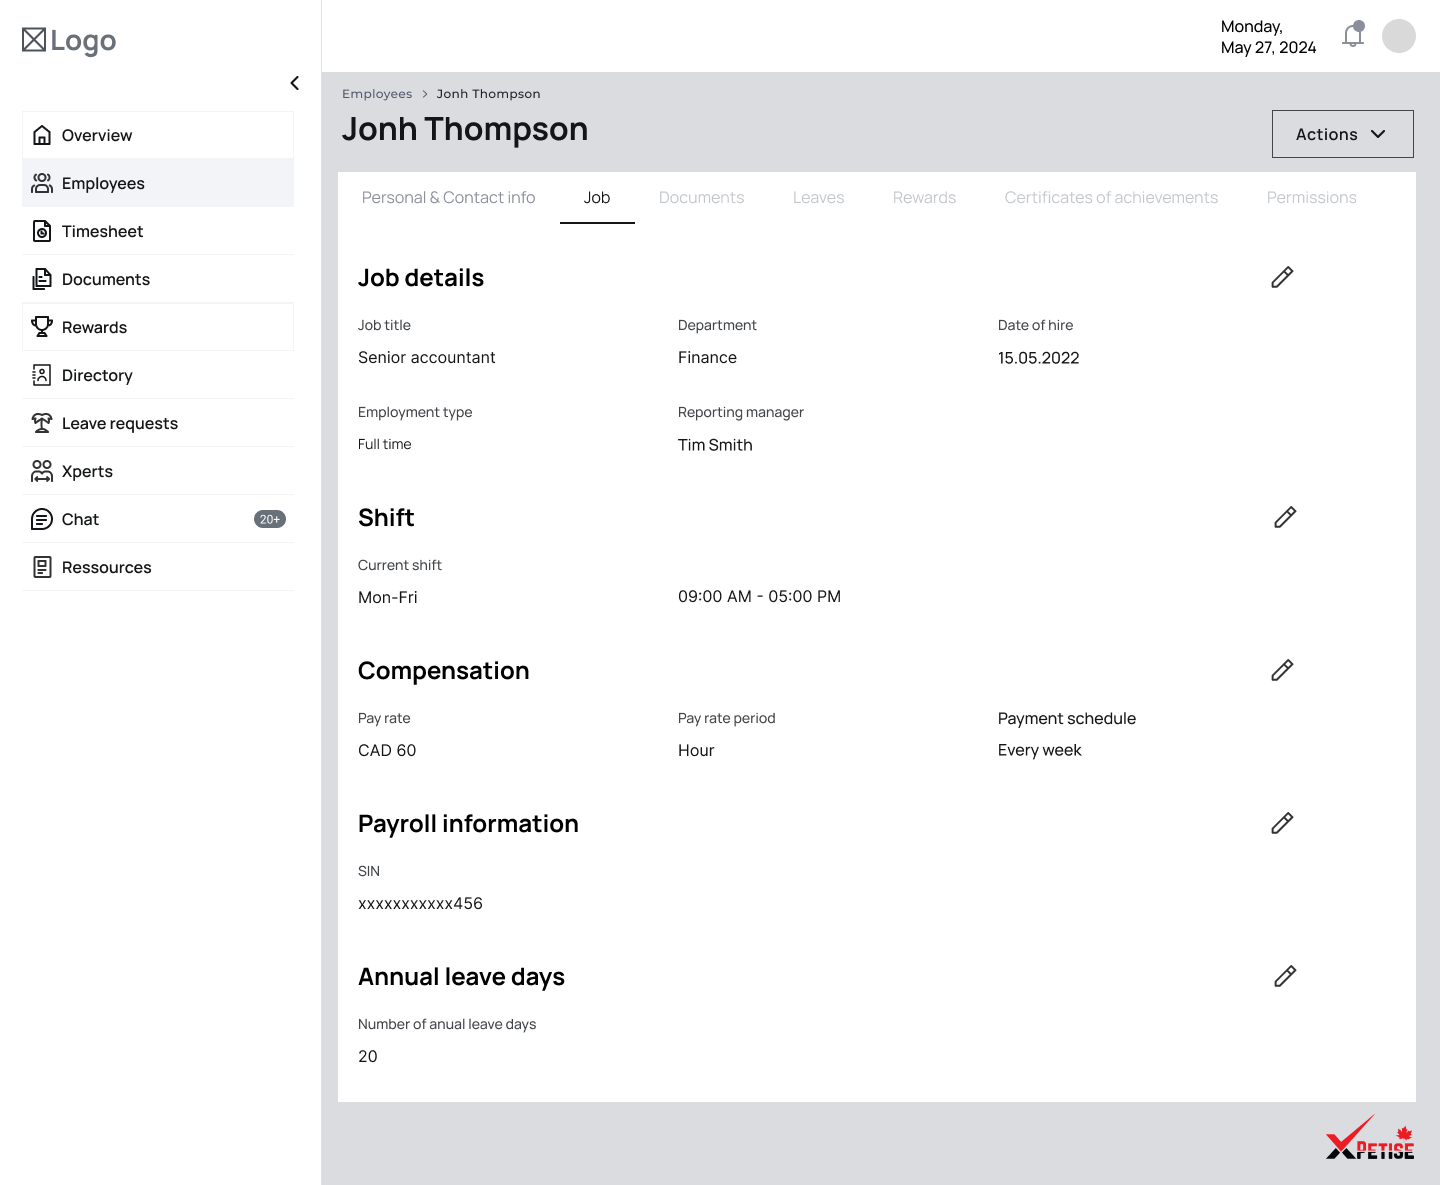Screen dimensions: 1440x1185
Task: Go to Employees via breadcrumb link
Action: (x=377, y=93)
